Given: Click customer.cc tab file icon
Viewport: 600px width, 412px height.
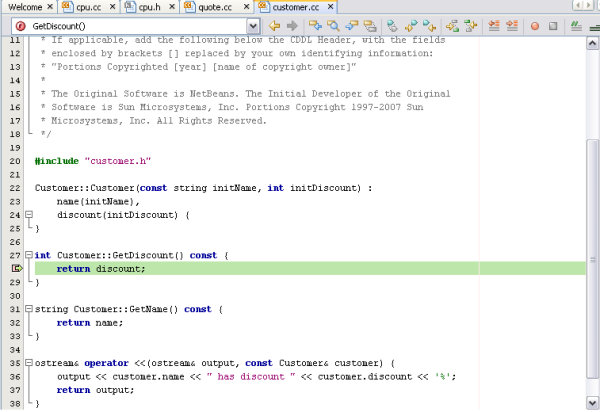Looking at the screenshot, I should point(264,7).
